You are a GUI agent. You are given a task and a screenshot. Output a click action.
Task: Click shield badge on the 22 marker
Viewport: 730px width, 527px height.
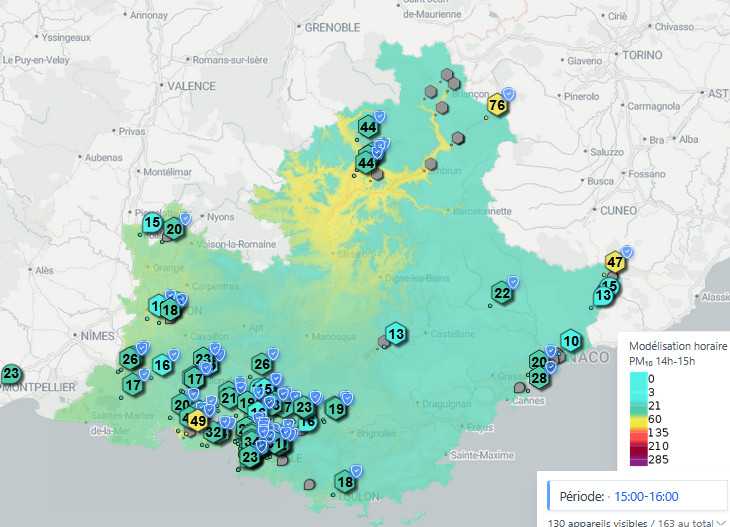tap(513, 281)
